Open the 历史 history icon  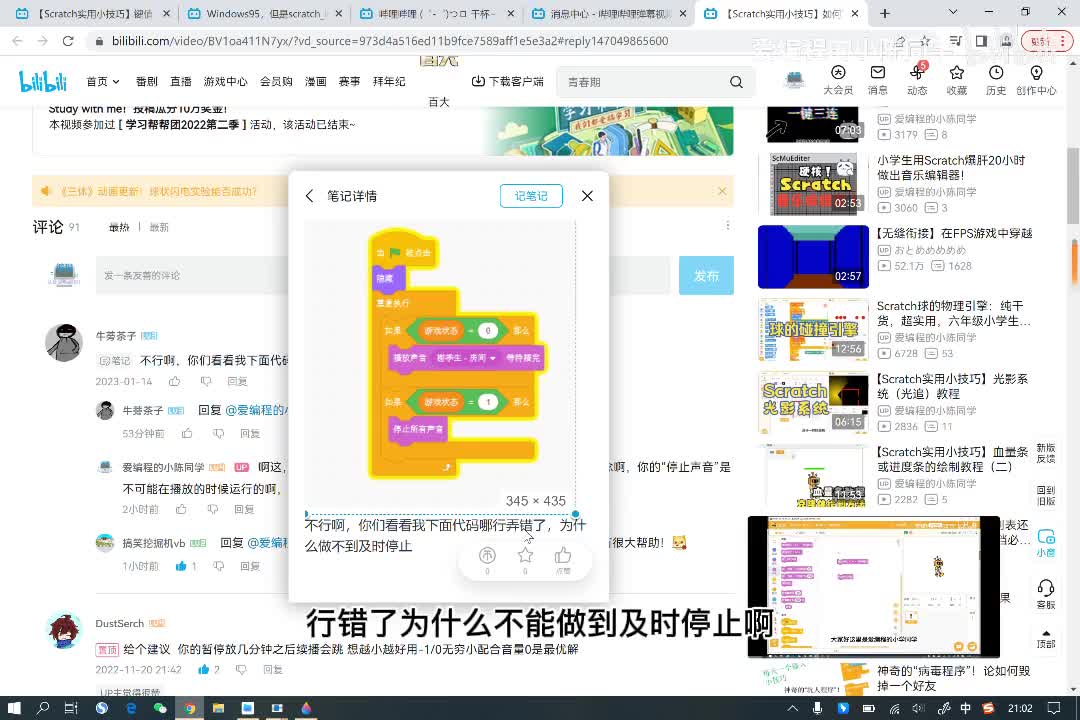[x=996, y=80]
